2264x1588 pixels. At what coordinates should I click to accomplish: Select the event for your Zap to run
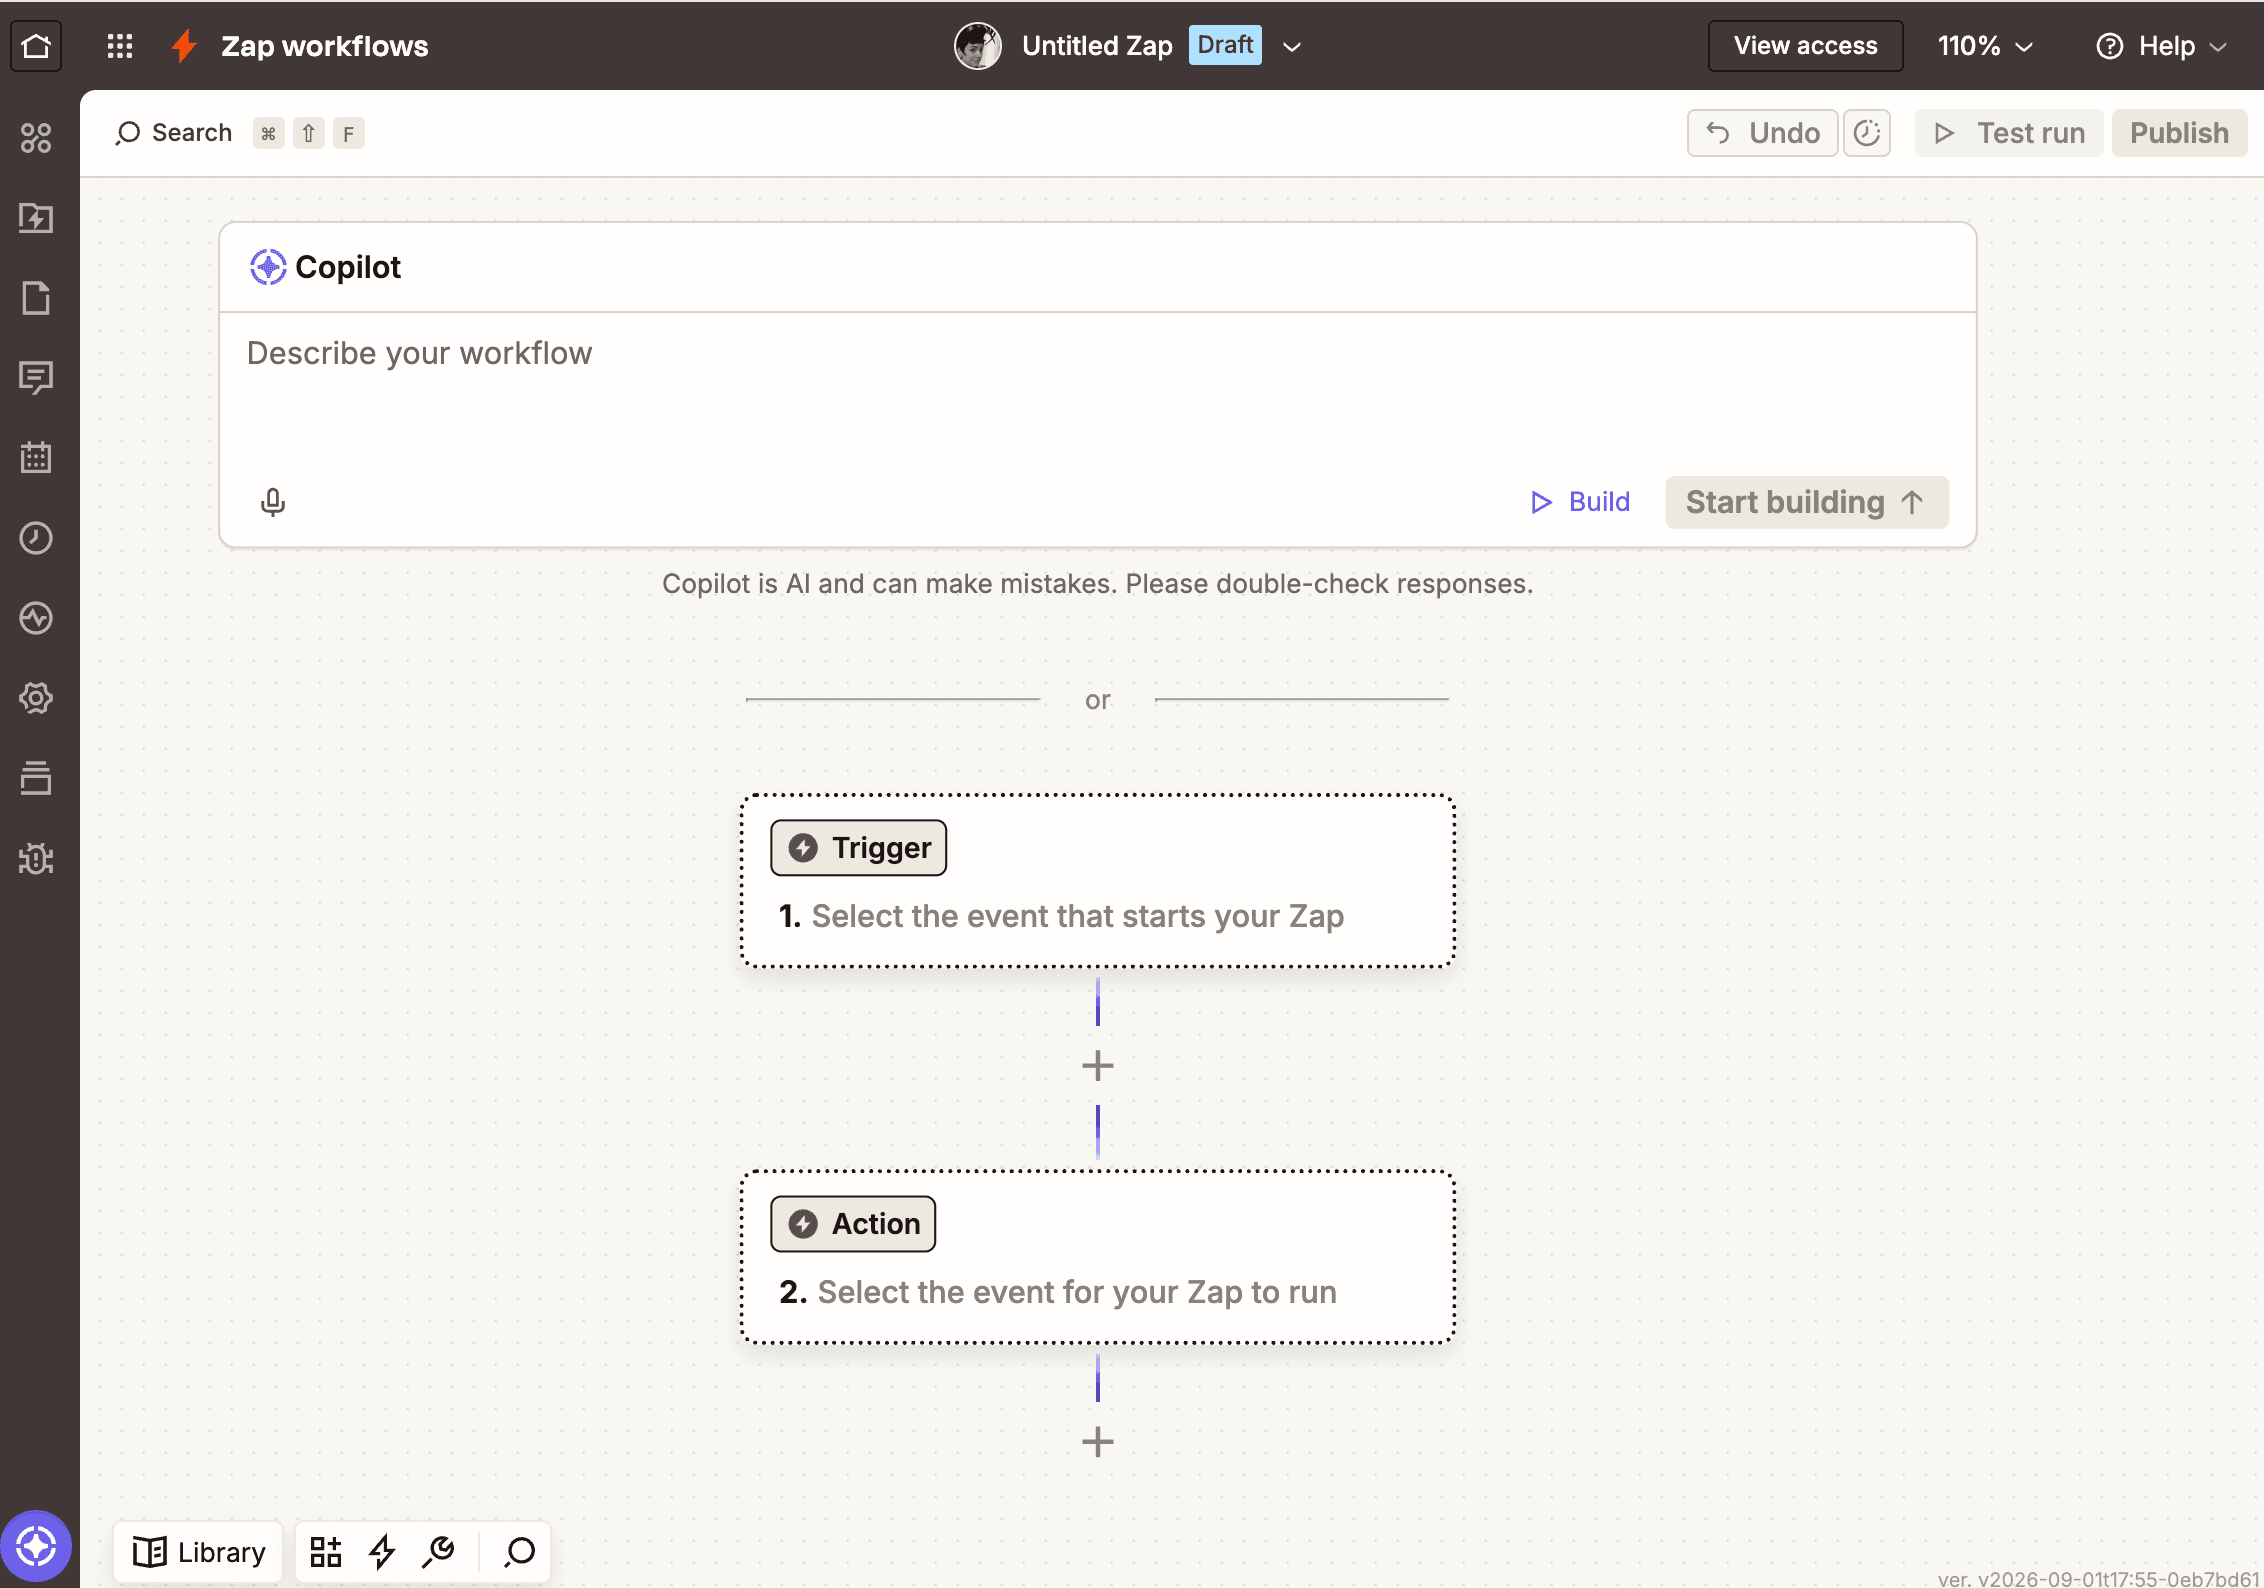pos(1076,1292)
